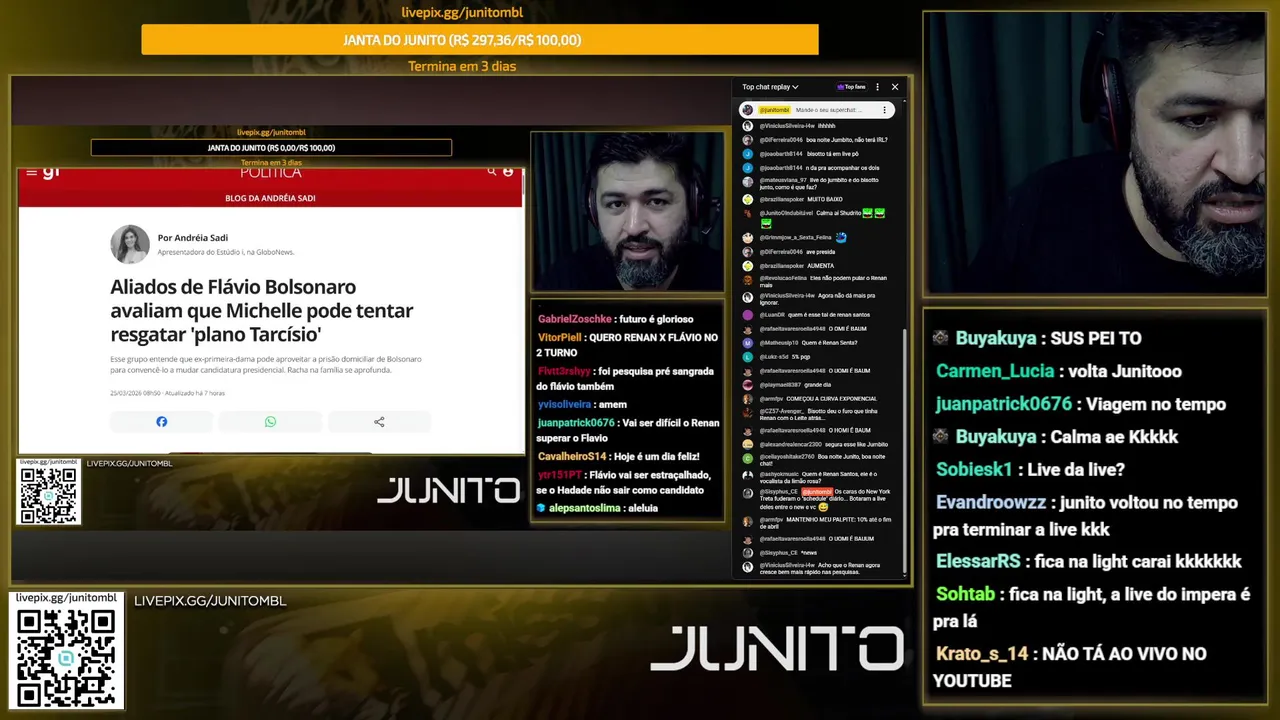Share the article on Facebook
The height and width of the screenshot is (720, 1280).
(x=161, y=422)
